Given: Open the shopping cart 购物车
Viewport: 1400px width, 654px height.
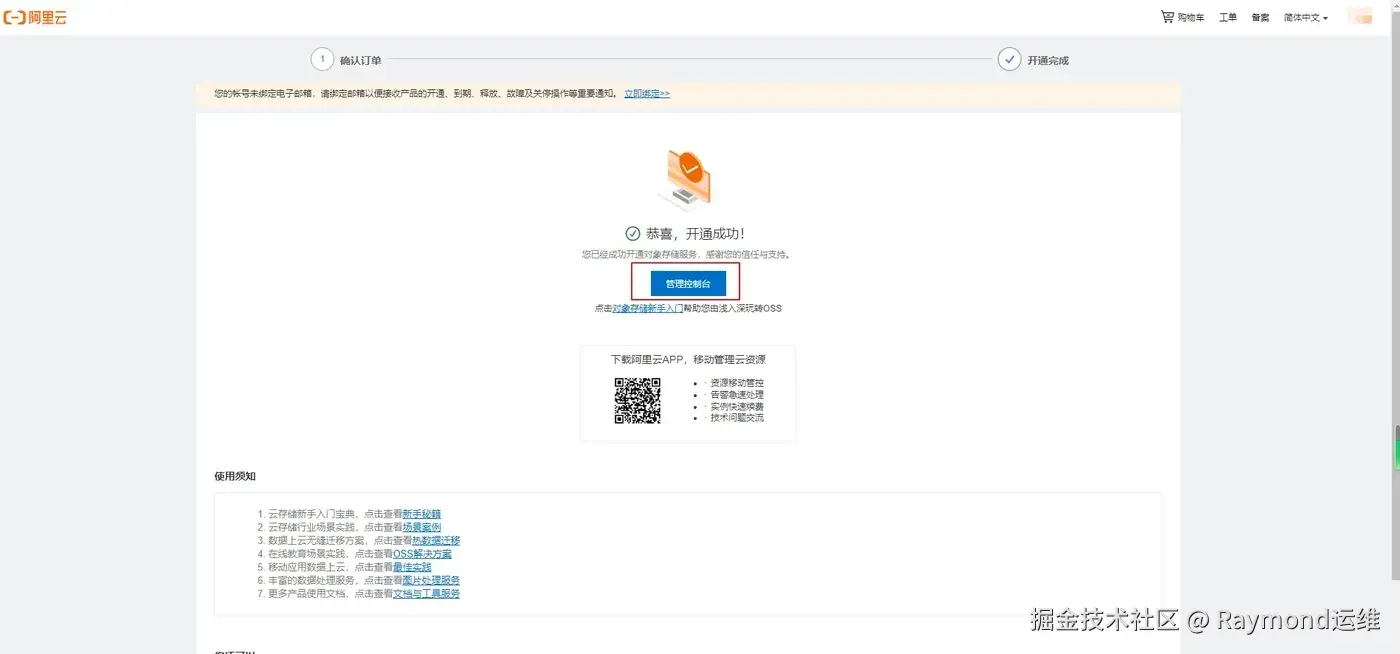Looking at the screenshot, I should tap(1182, 17).
